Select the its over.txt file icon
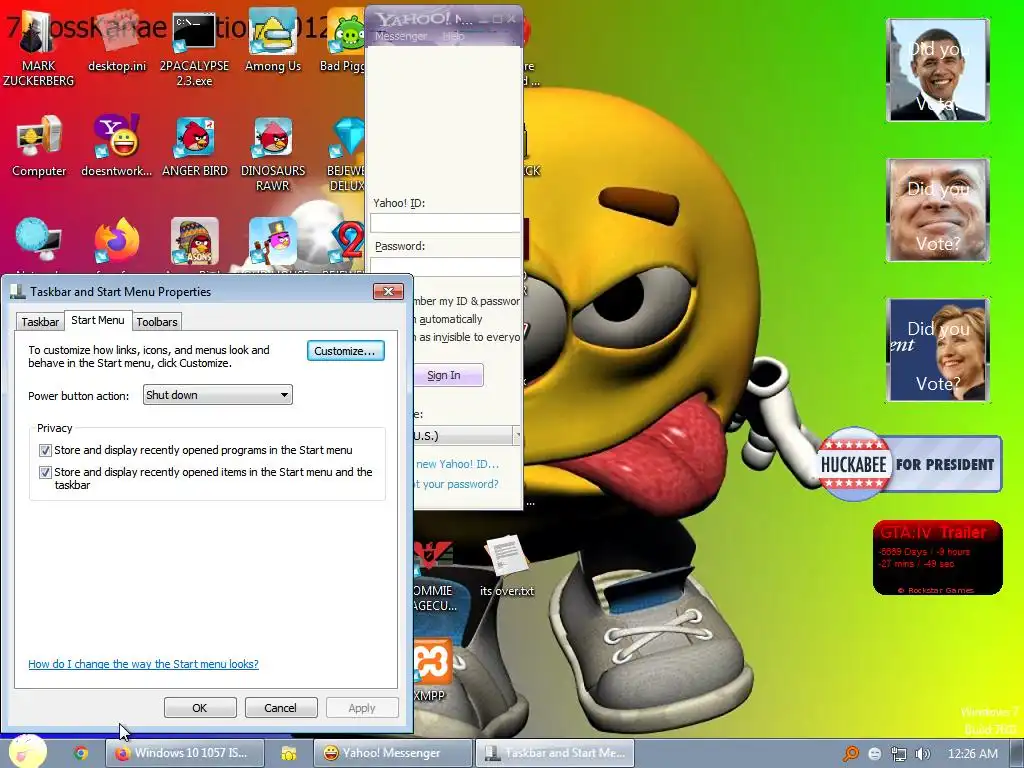 pos(507,566)
